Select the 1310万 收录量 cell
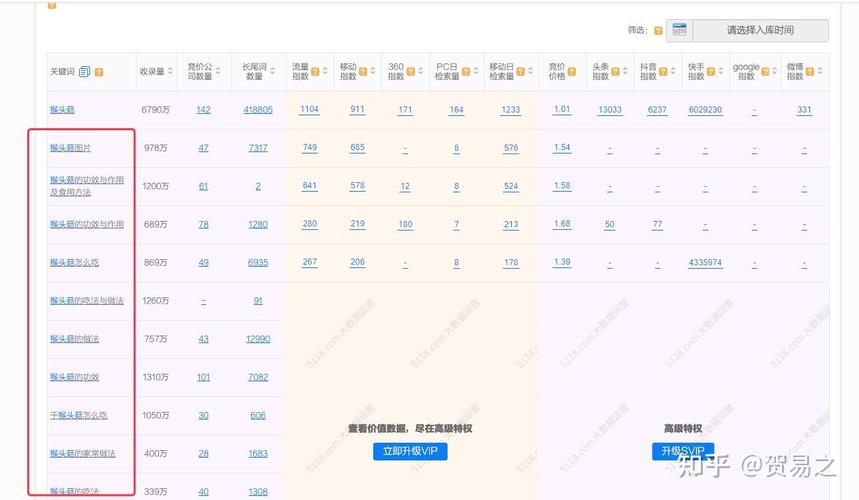The height and width of the screenshot is (500, 859). point(156,377)
